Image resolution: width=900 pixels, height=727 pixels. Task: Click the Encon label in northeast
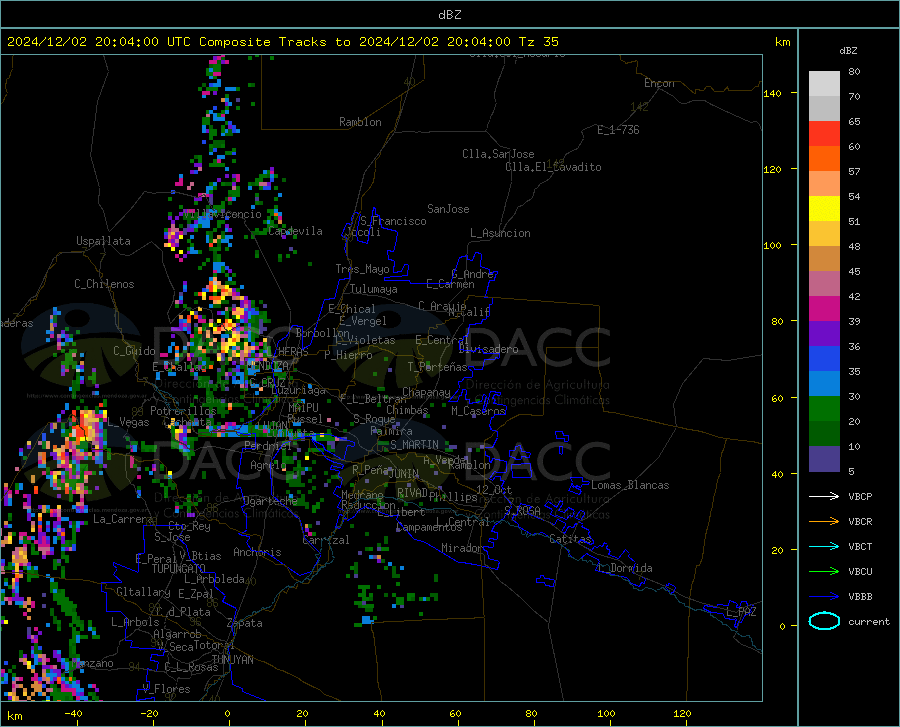(659, 83)
